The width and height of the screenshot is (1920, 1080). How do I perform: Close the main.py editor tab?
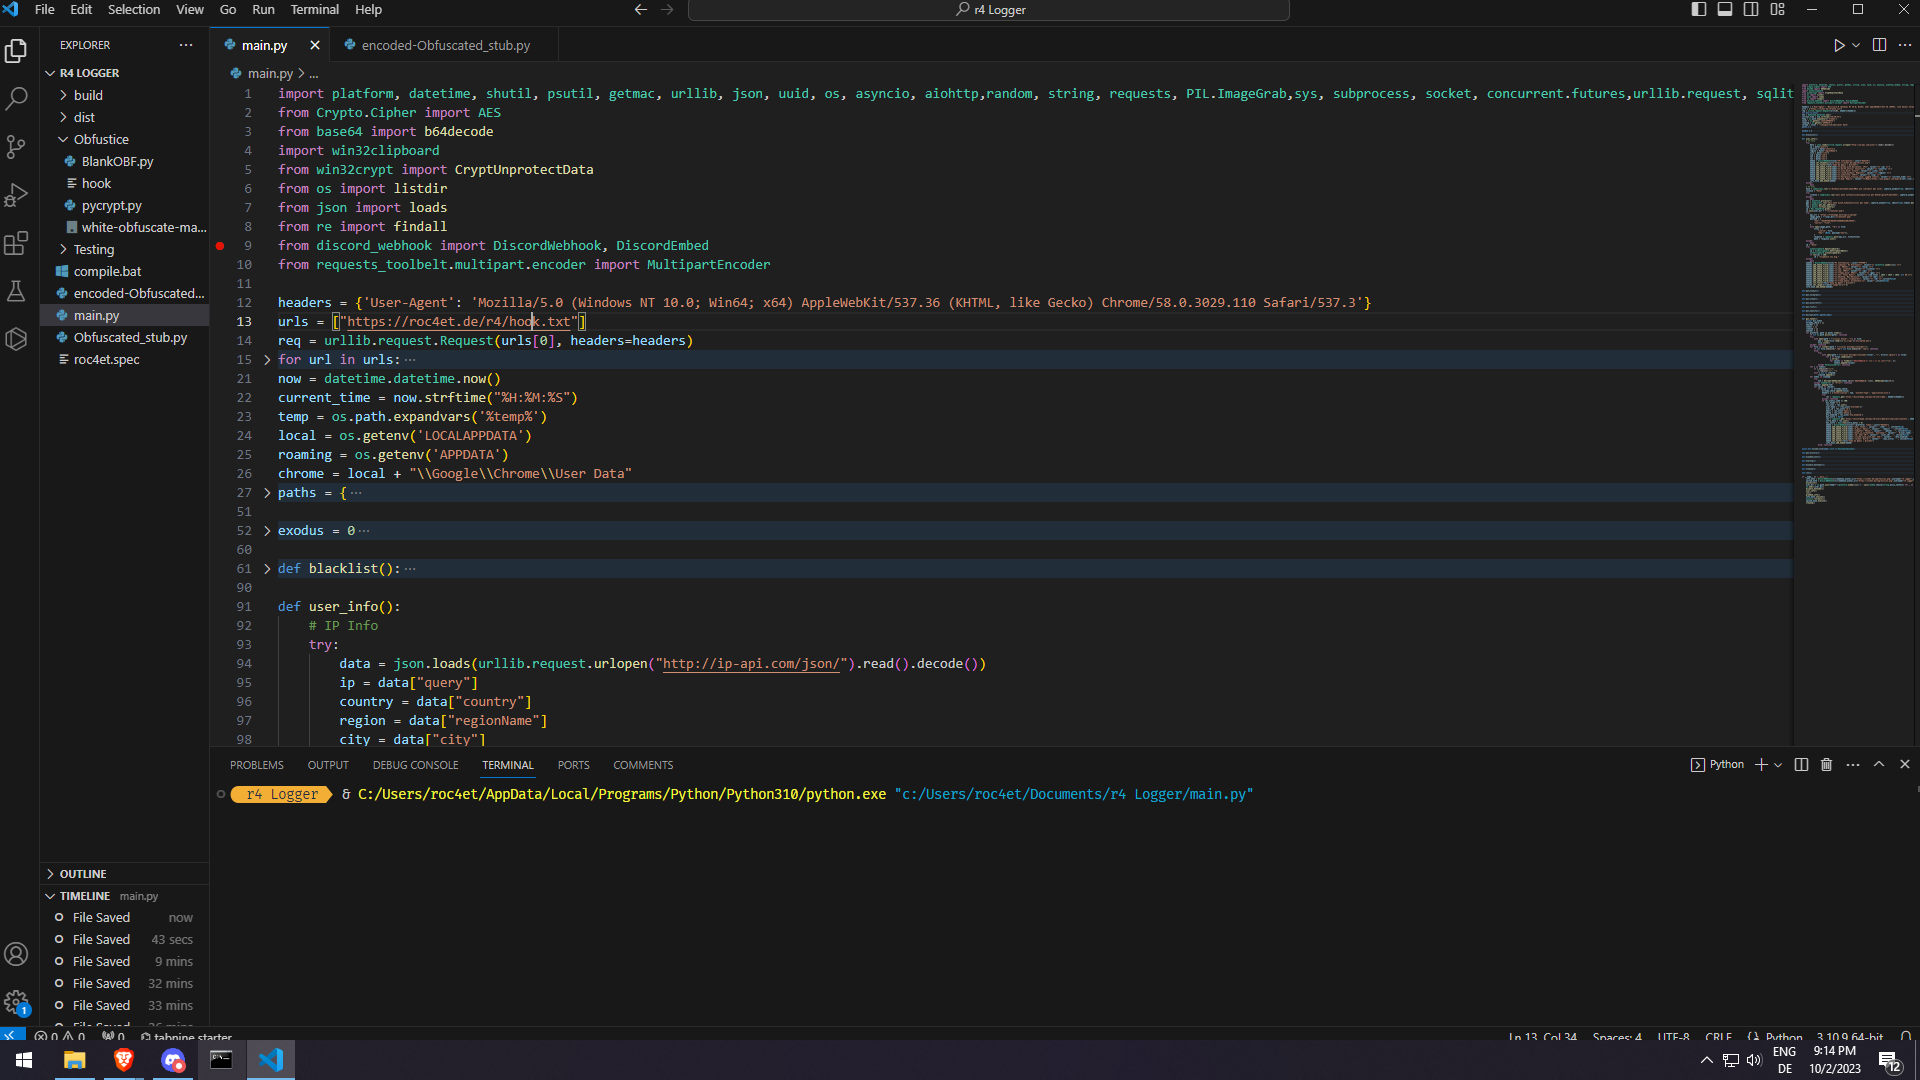(x=315, y=45)
